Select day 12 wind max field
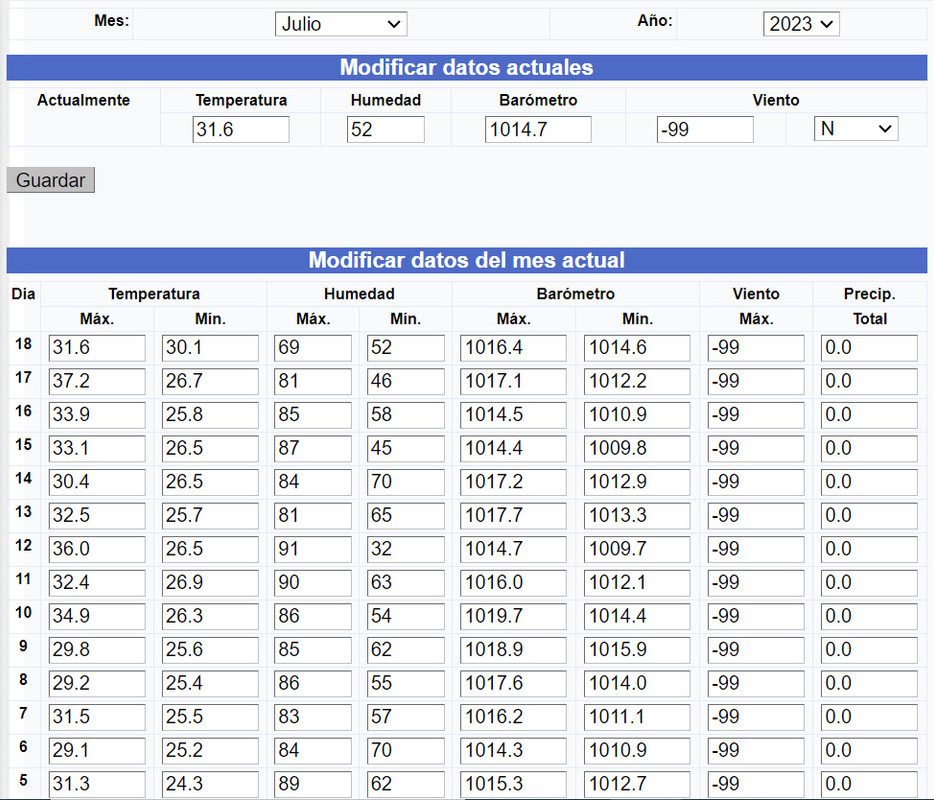Image resolution: width=934 pixels, height=800 pixels. click(756, 549)
